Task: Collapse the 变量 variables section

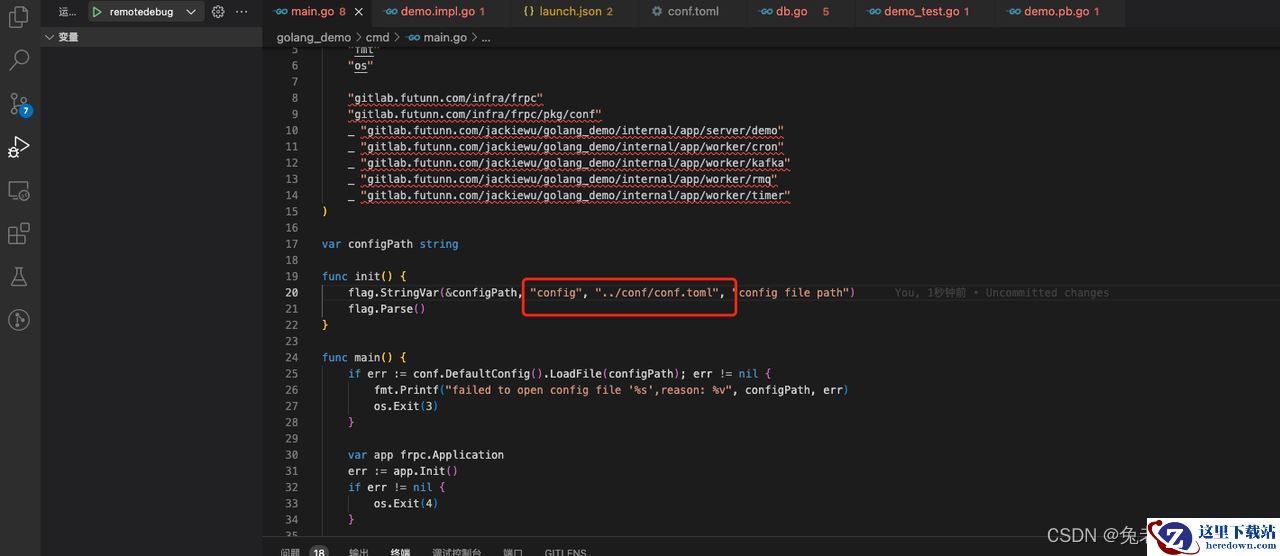Action: tap(150, 37)
